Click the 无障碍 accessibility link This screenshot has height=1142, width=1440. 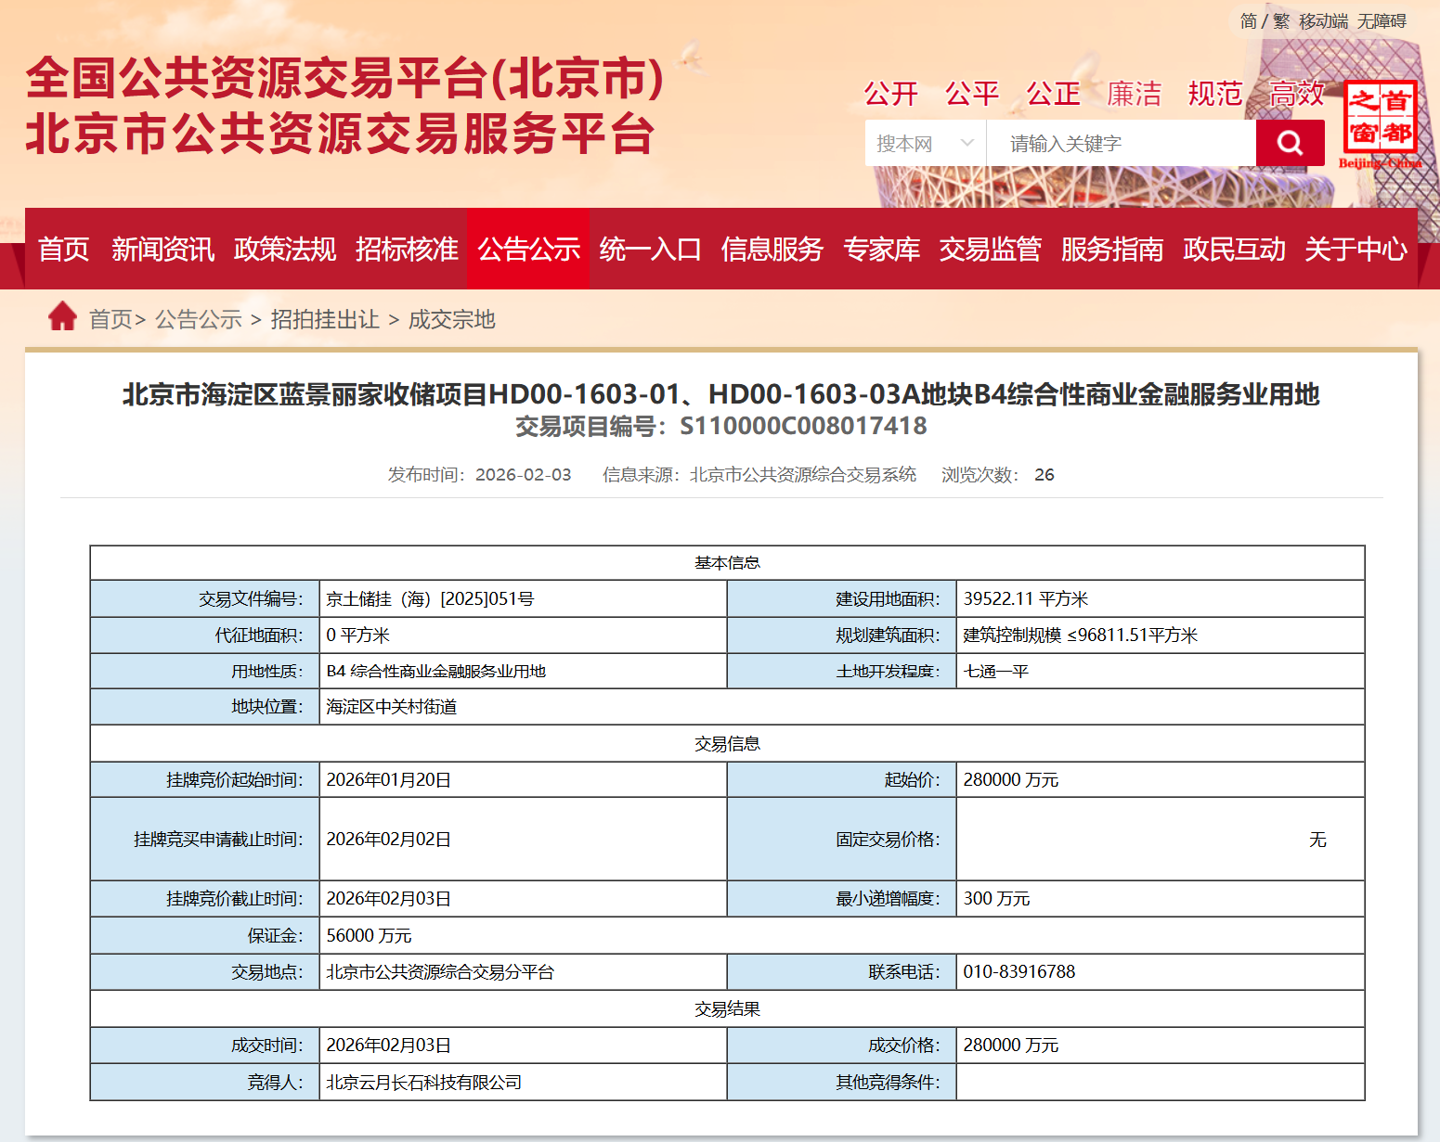pos(1381,21)
